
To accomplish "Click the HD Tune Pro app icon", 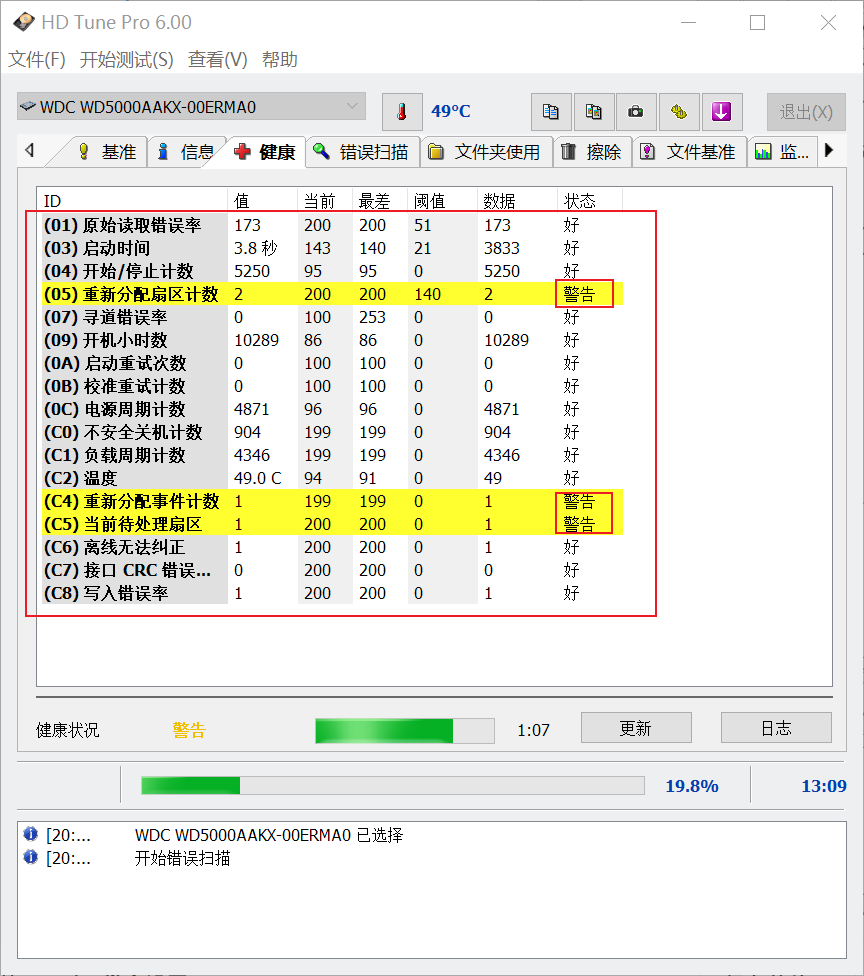I will tap(24, 22).
